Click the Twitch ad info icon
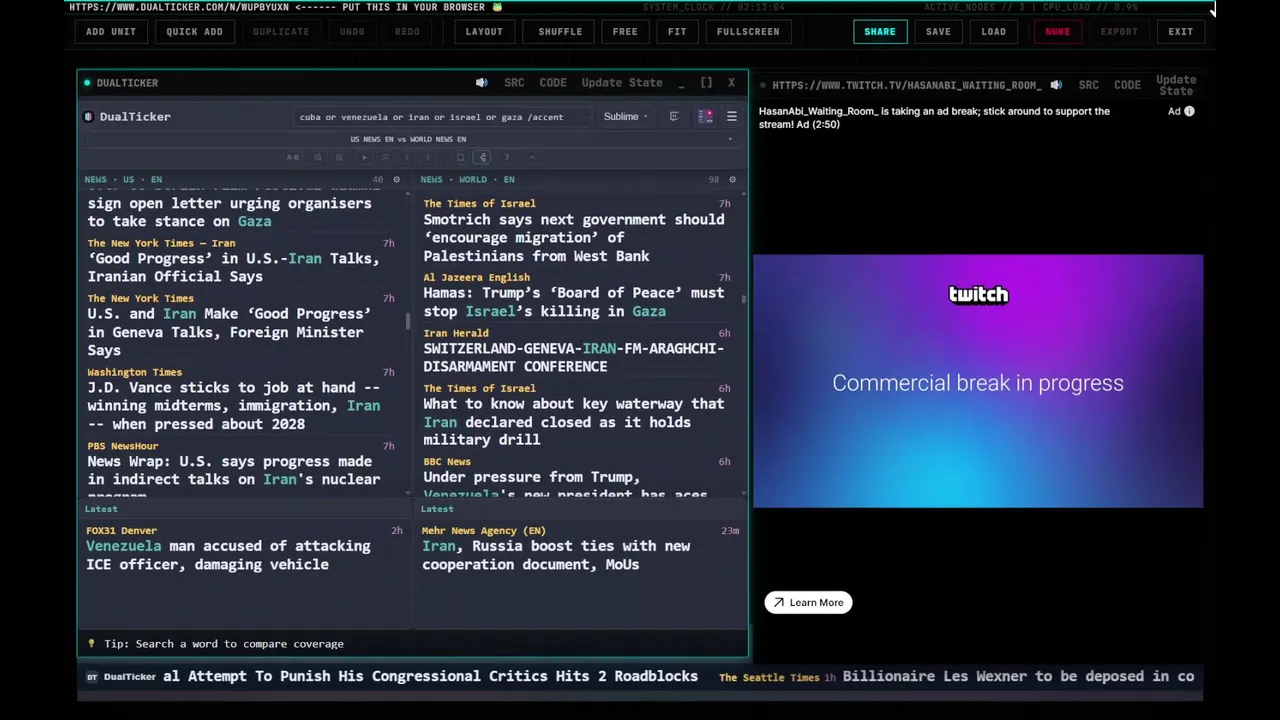This screenshot has height=720, width=1280. (x=1189, y=112)
